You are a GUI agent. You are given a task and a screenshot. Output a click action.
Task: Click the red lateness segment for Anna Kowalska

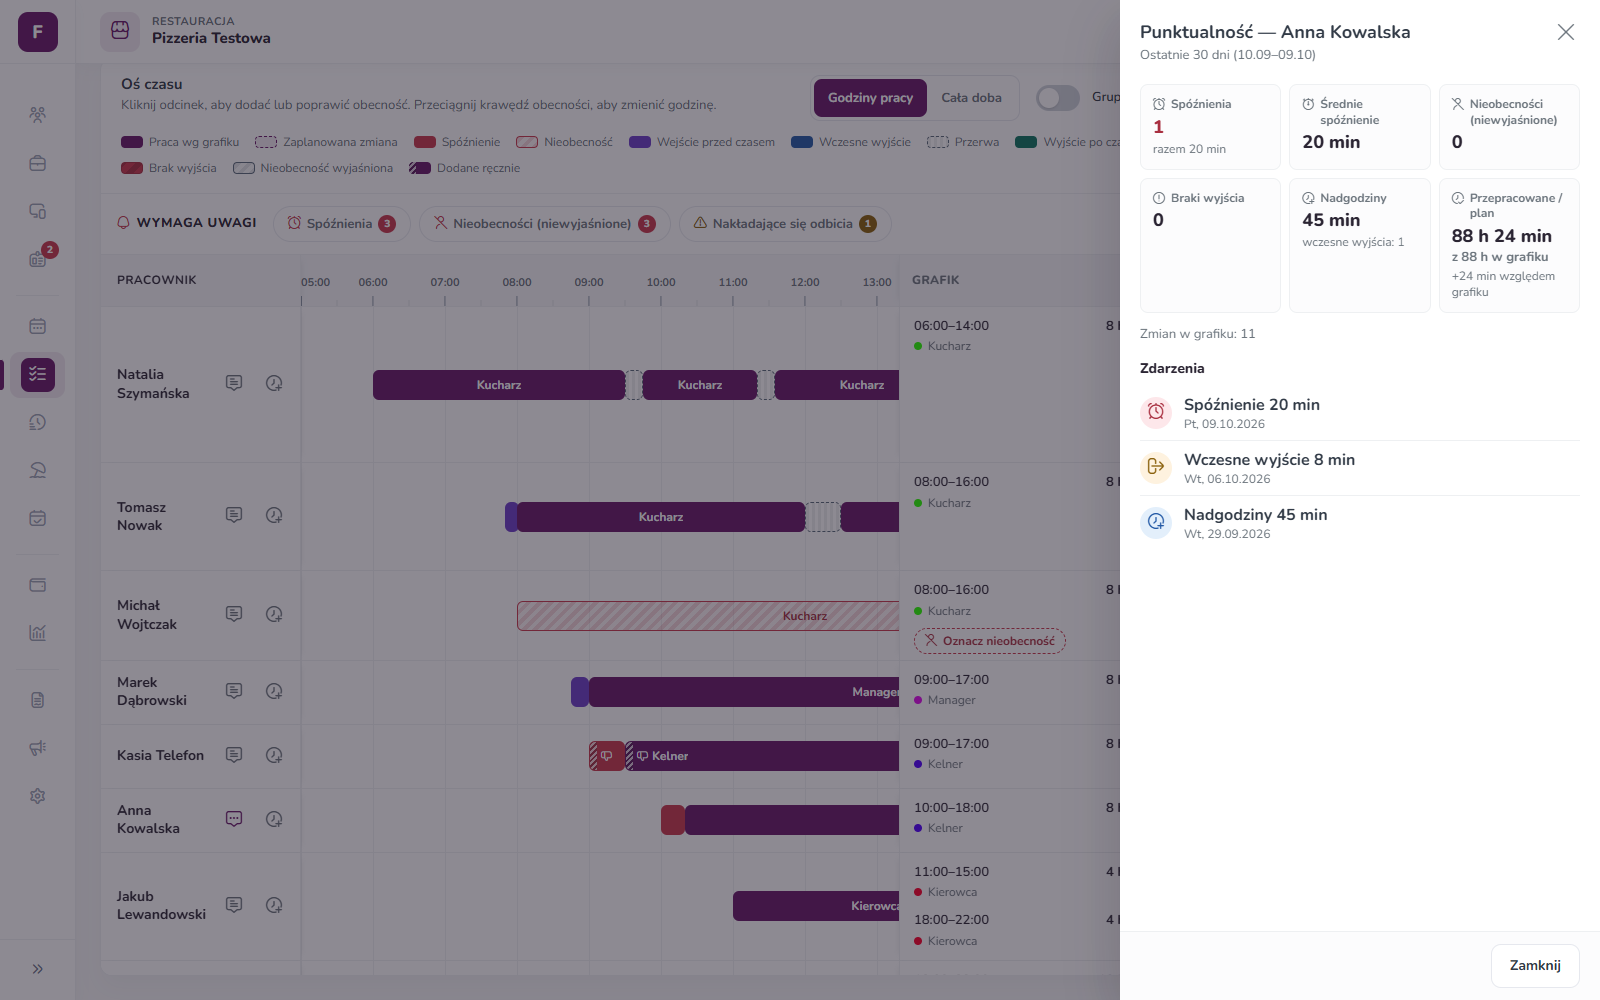click(673, 820)
